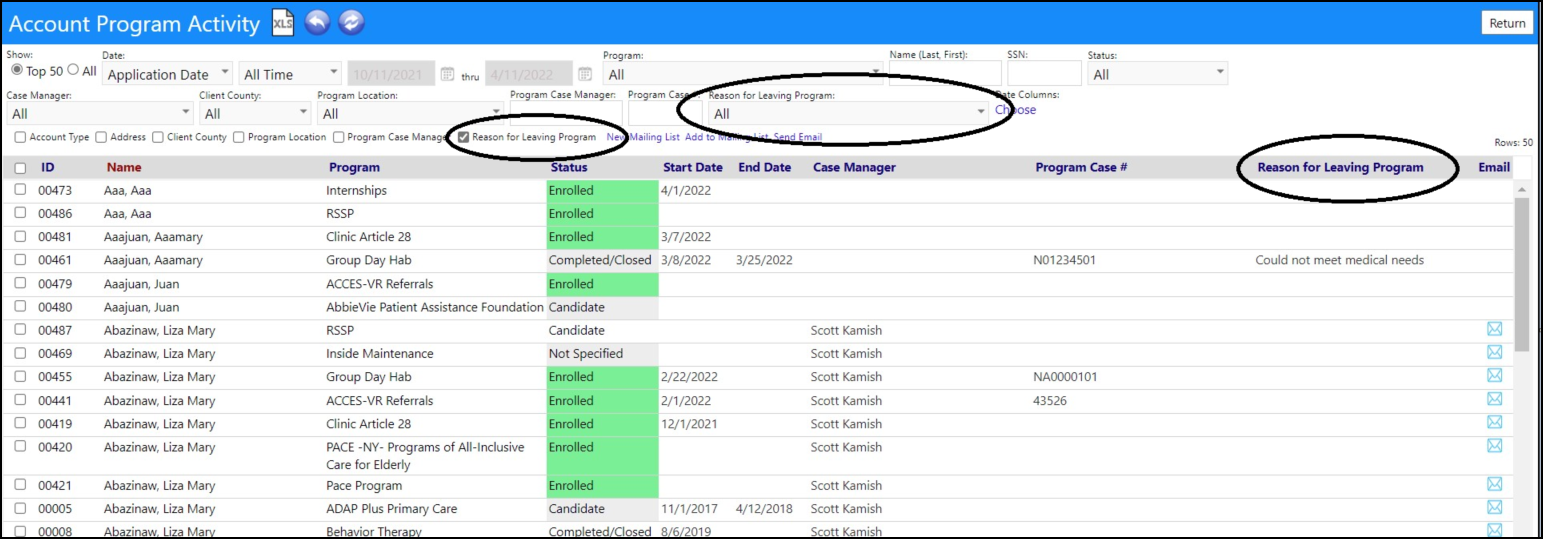Click the 'ADAP Plus Primary Care' program cell

tap(392, 509)
